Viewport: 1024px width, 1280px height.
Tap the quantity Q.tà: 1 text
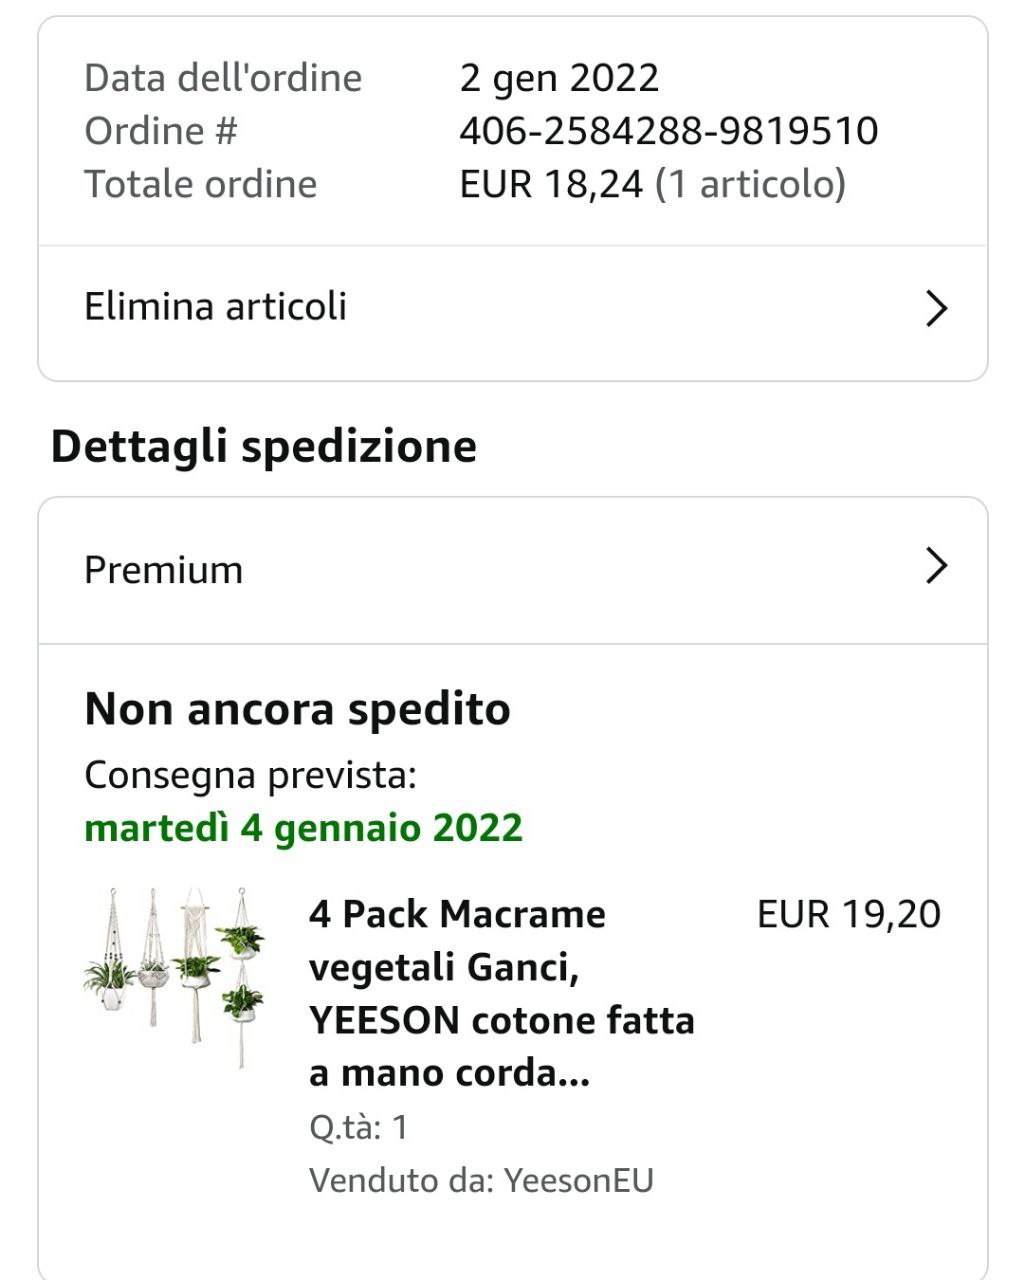(x=358, y=1127)
